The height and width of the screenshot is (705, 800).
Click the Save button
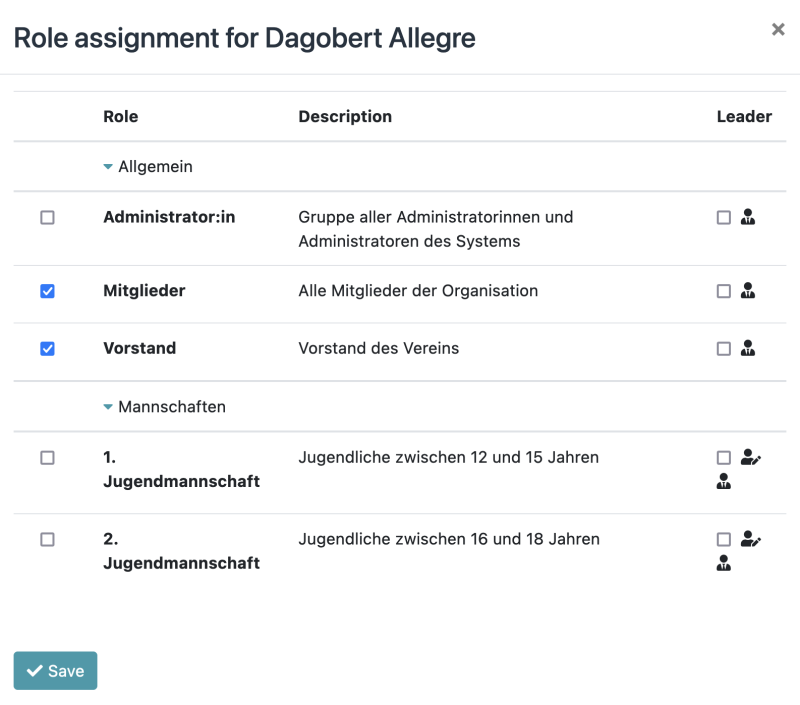[54, 670]
